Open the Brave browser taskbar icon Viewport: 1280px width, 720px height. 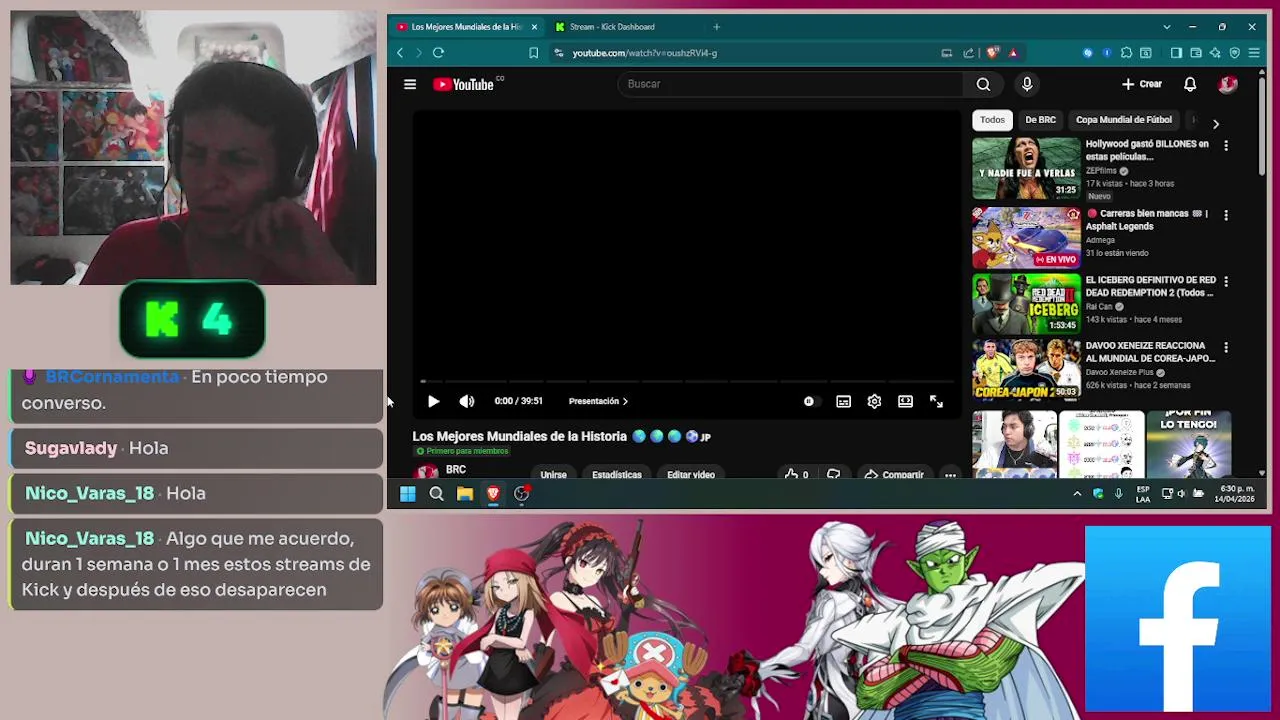point(493,493)
